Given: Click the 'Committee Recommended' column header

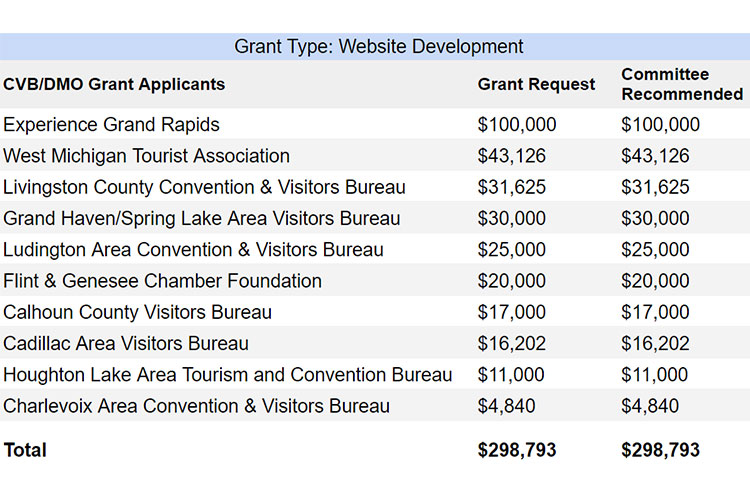Looking at the screenshot, I should [681, 84].
